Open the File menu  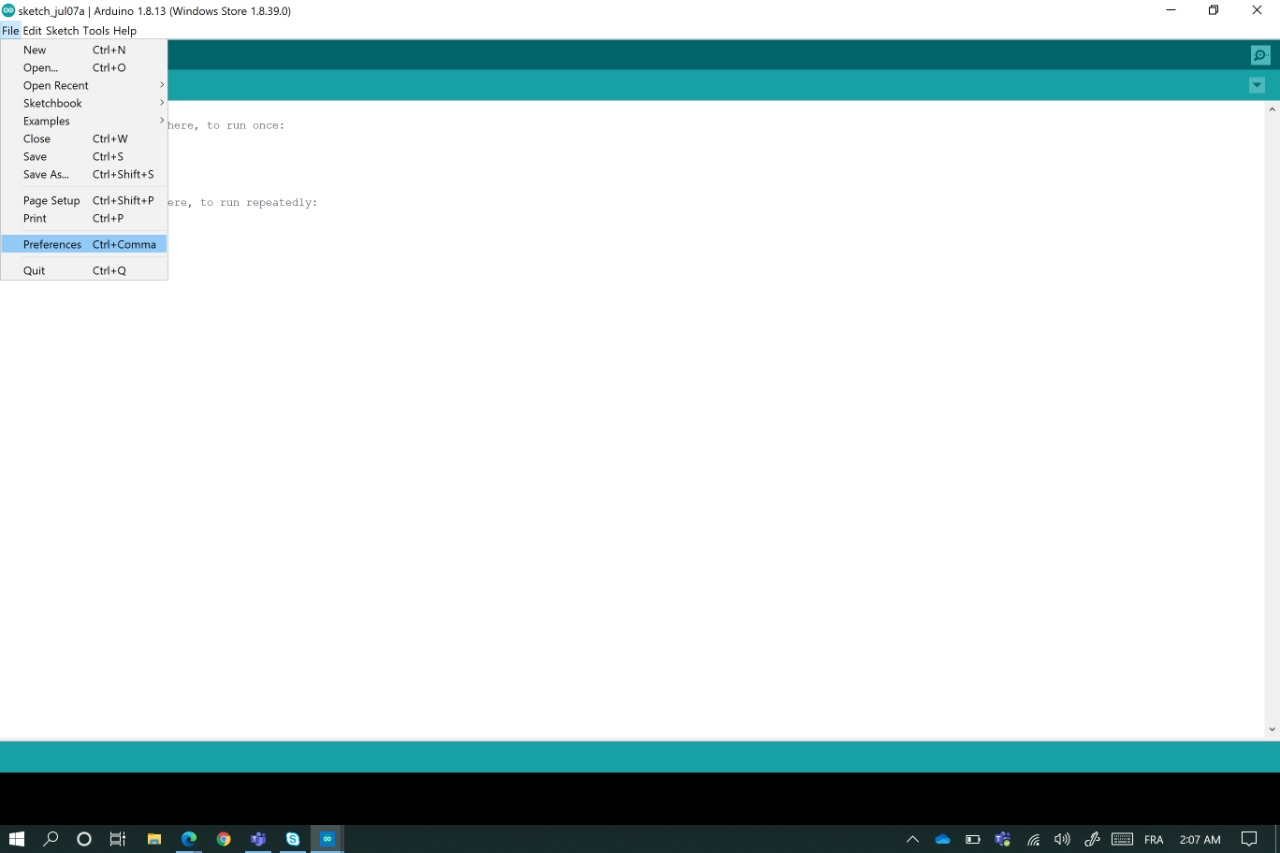[10, 31]
